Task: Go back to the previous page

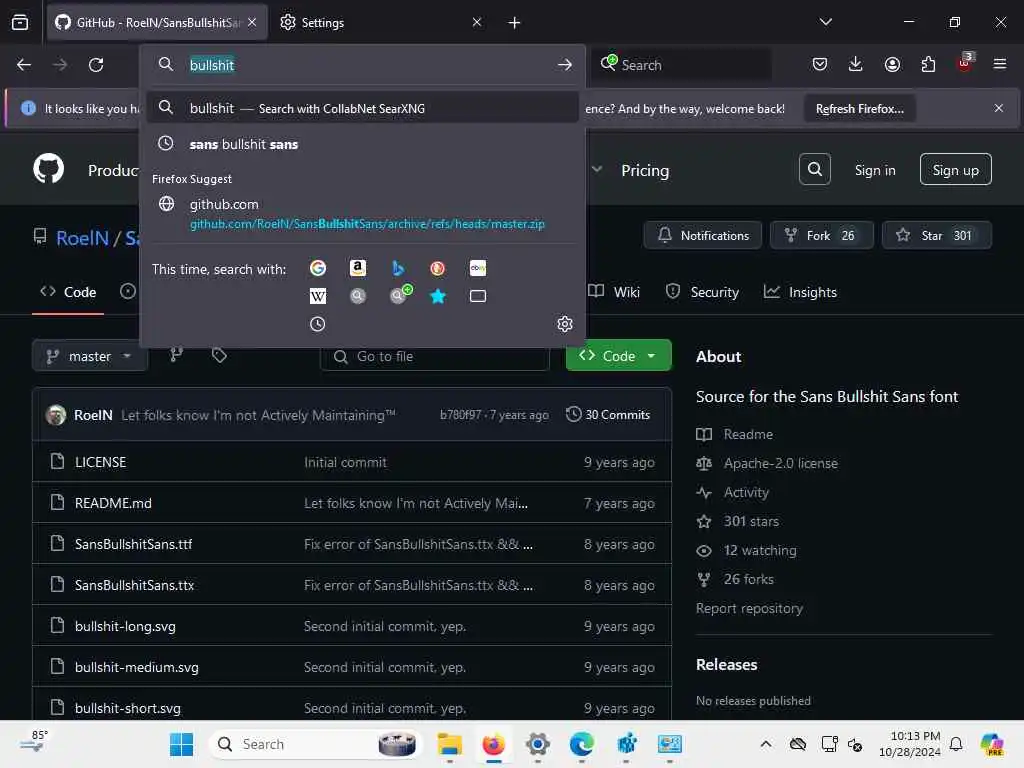Action: click(x=24, y=65)
